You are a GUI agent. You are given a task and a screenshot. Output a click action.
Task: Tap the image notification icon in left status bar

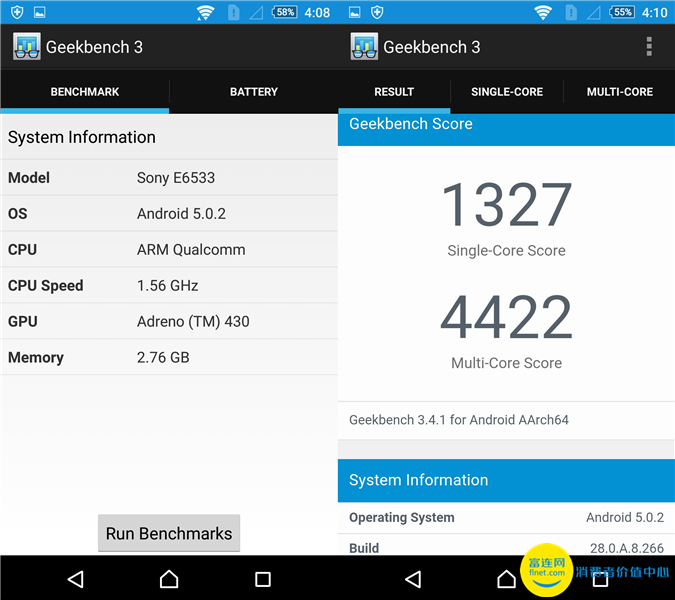tap(40, 12)
